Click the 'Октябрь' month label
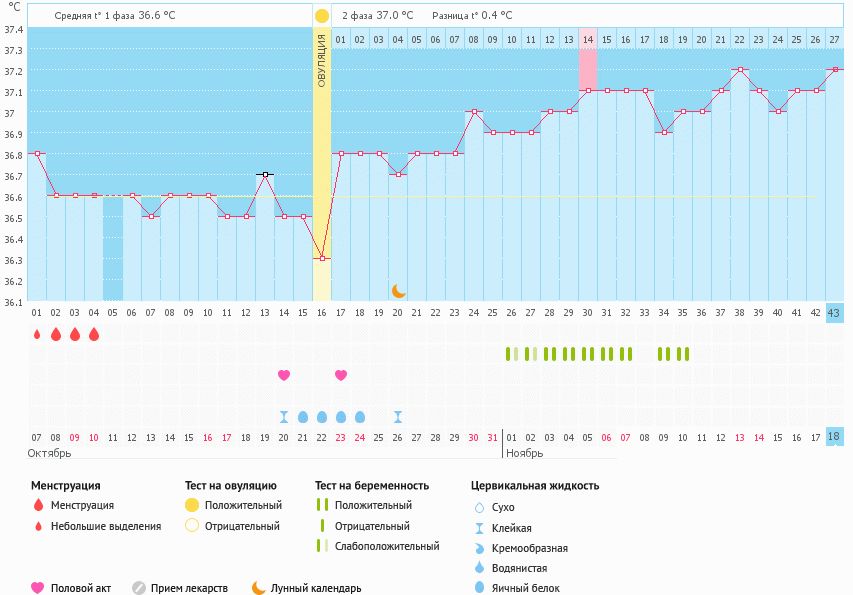 point(48,453)
